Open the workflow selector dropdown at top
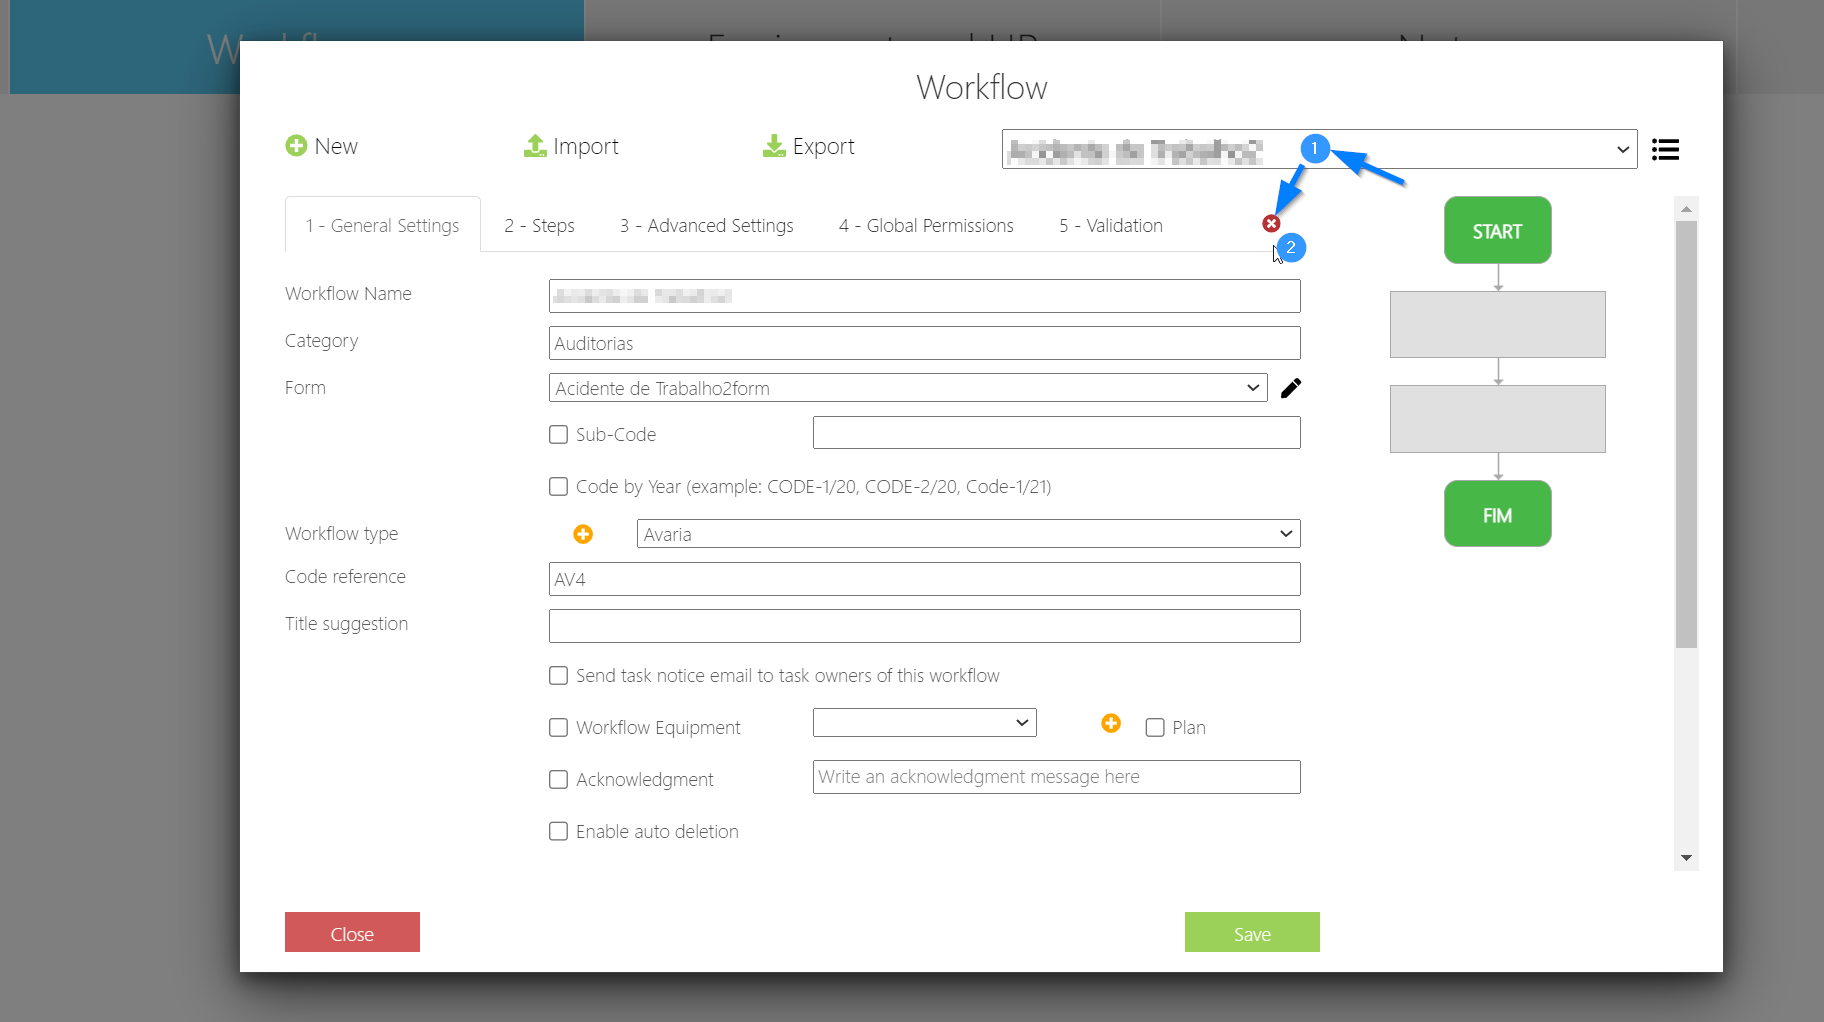1824x1022 pixels. (x=1319, y=149)
